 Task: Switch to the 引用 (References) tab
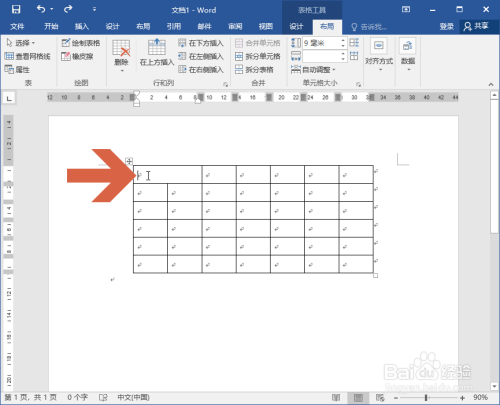pos(174,26)
